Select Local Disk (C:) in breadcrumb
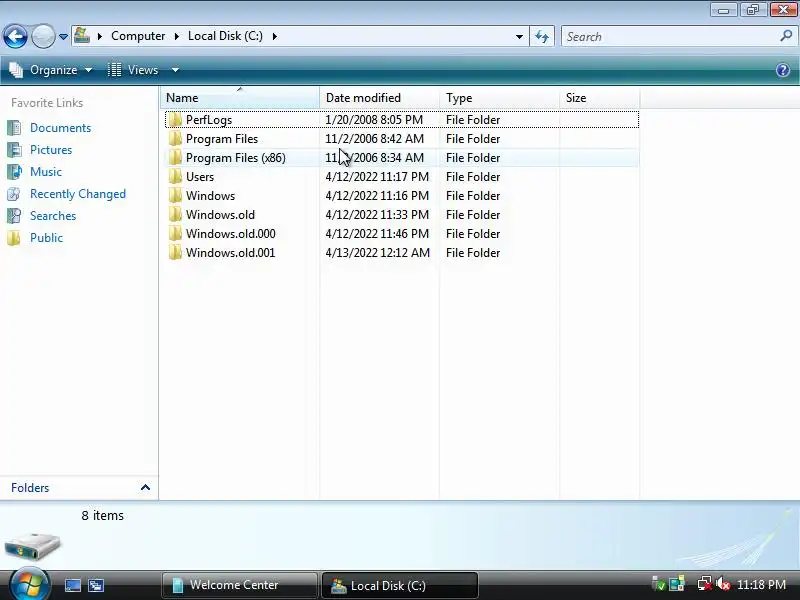800x600 pixels. 225,36
